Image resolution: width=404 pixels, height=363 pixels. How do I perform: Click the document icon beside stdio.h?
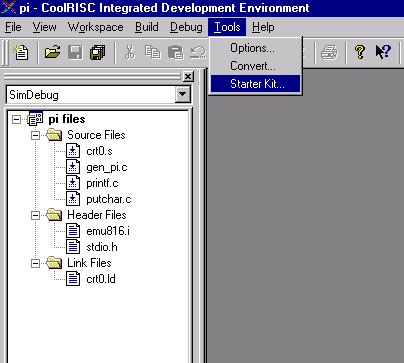(73, 247)
